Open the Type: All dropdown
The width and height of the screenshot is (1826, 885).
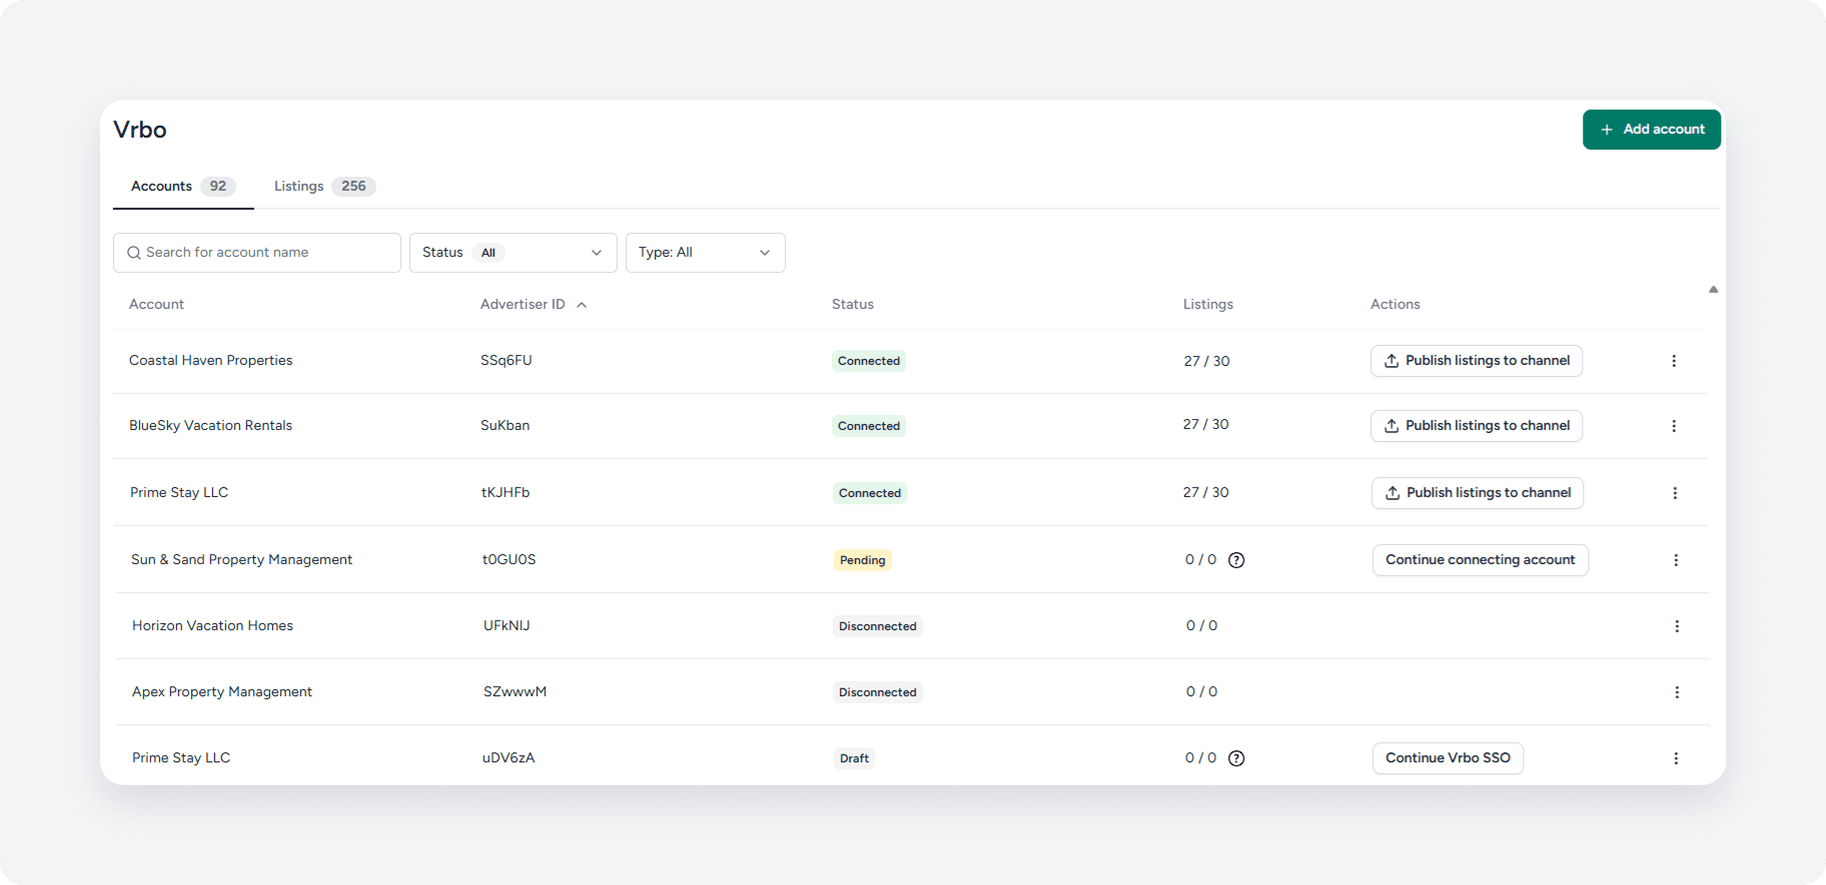click(x=705, y=253)
